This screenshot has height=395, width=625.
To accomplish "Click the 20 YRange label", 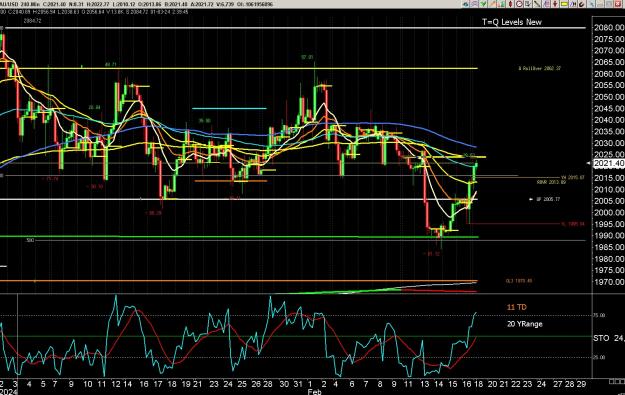I will [x=525, y=324].
